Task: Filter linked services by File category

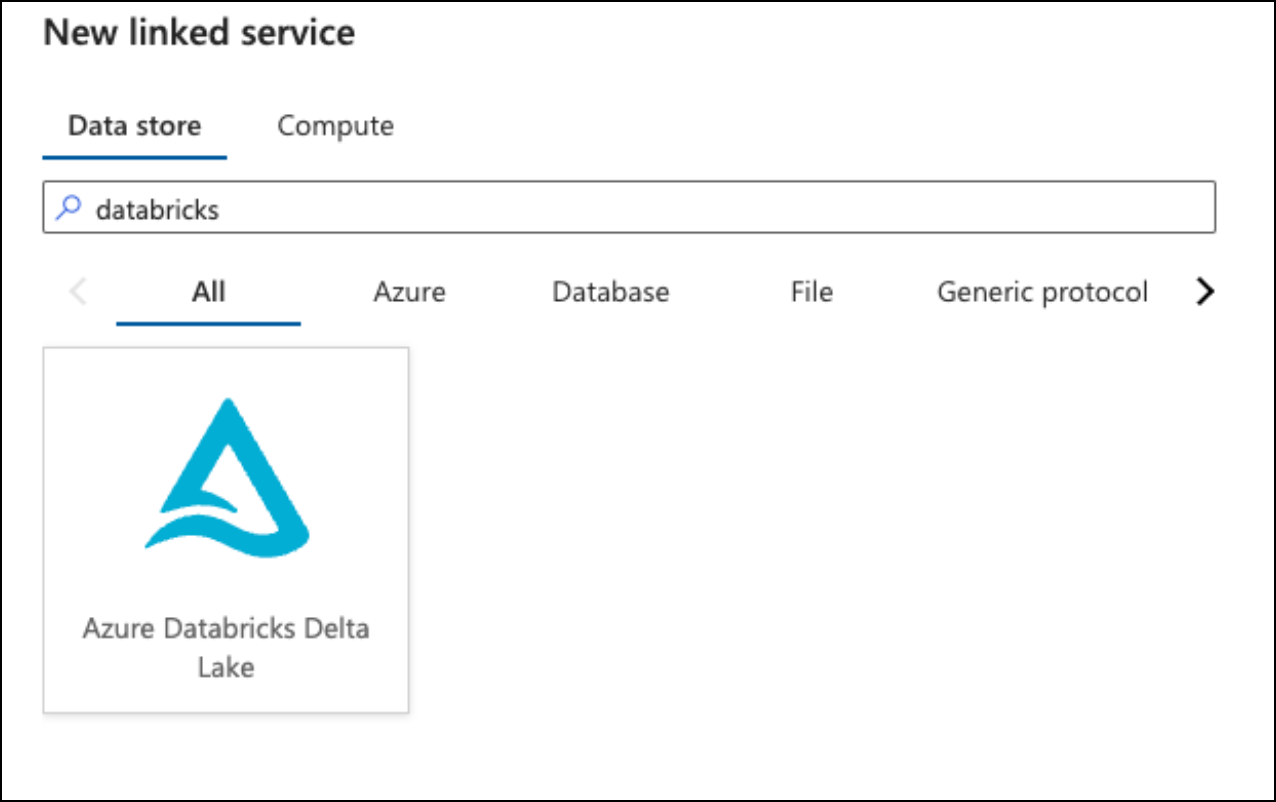Action: coord(810,291)
